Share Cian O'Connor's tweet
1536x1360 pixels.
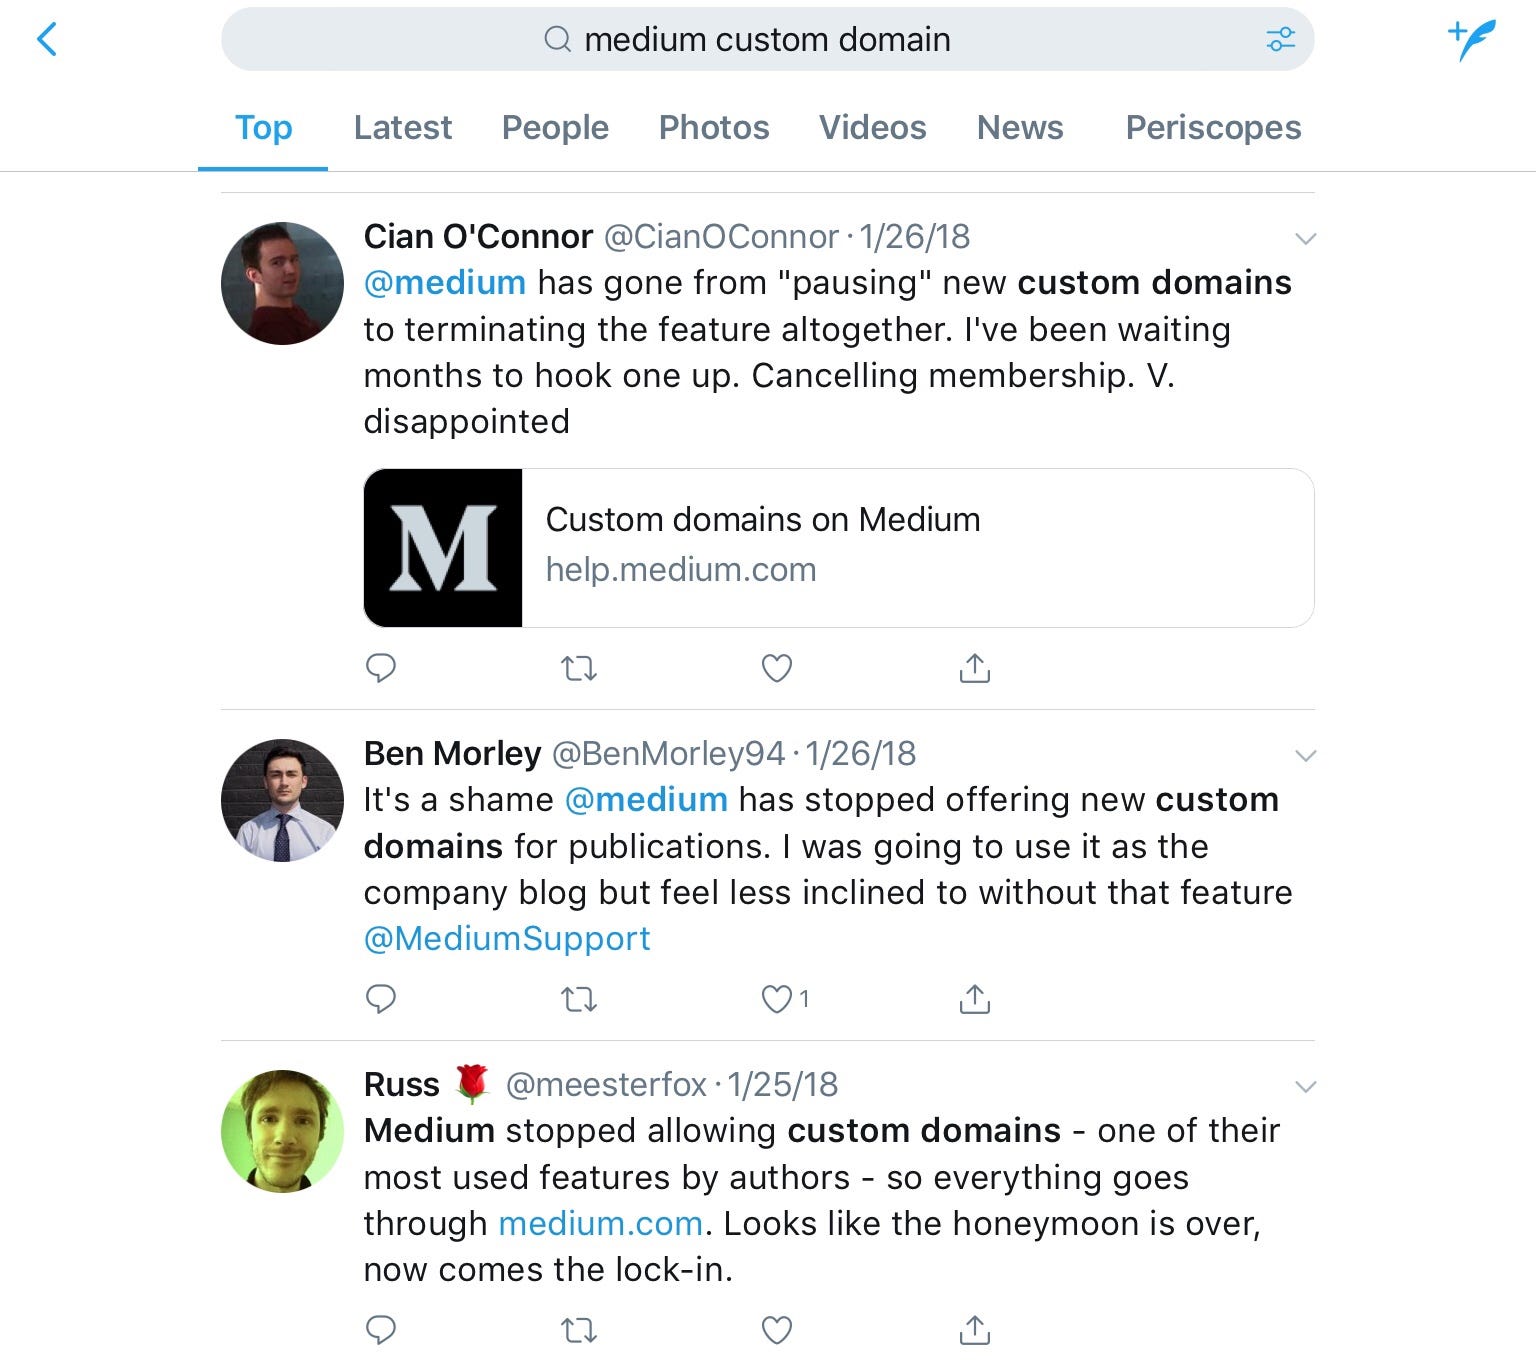tap(974, 667)
